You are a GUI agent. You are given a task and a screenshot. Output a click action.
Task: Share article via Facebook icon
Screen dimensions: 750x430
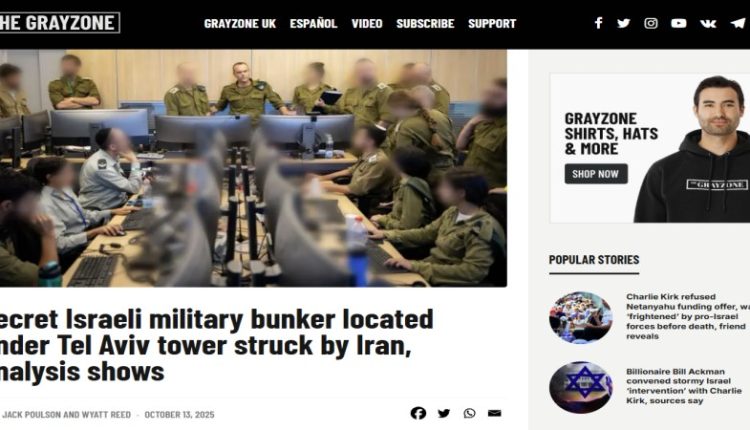coord(418,413)
